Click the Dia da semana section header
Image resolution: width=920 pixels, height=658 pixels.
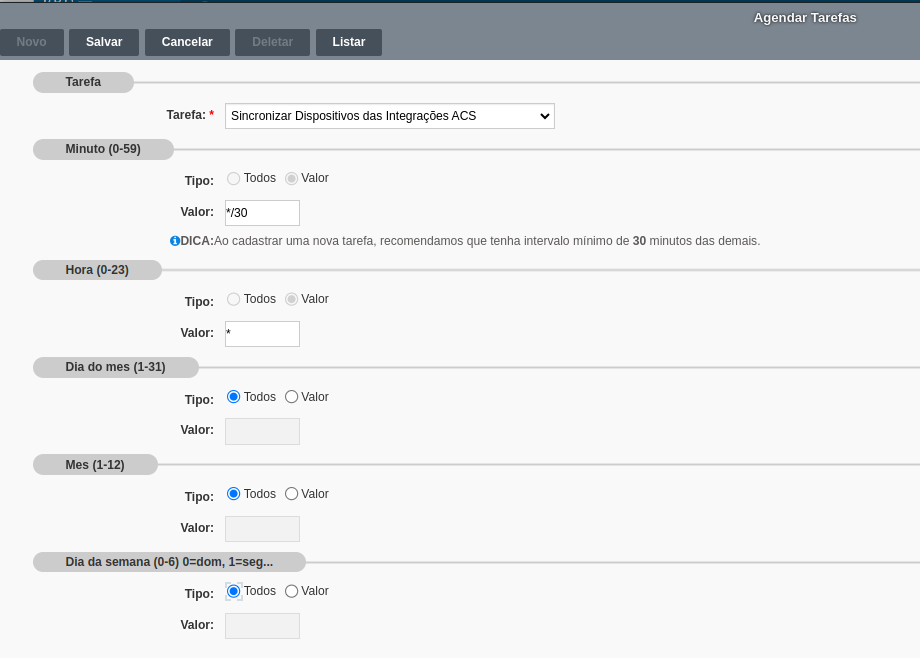click(168, 562)
